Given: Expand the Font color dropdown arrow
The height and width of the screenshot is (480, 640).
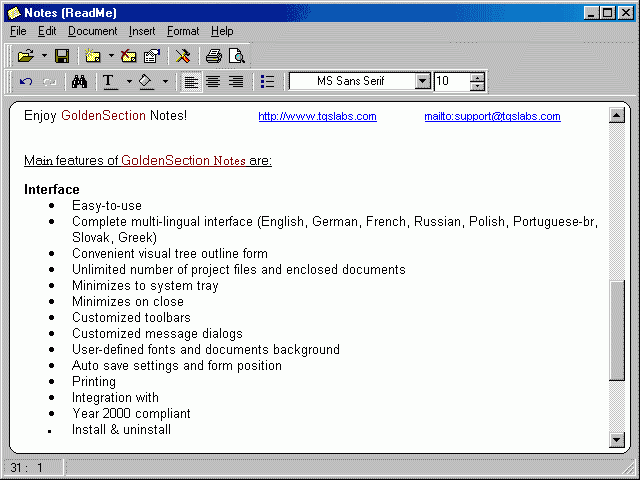Looking at the screenshot, I should point(129,82).
